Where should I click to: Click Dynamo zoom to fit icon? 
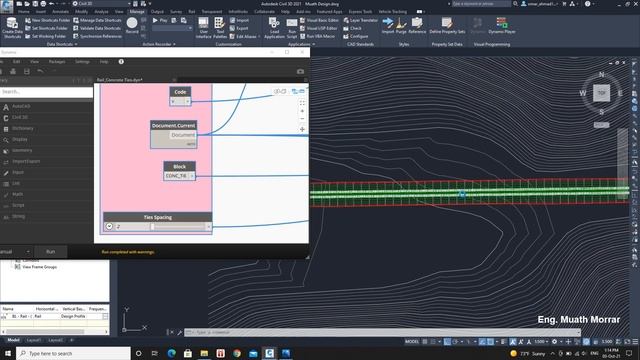pyautogui.click(x=302, y=103)
